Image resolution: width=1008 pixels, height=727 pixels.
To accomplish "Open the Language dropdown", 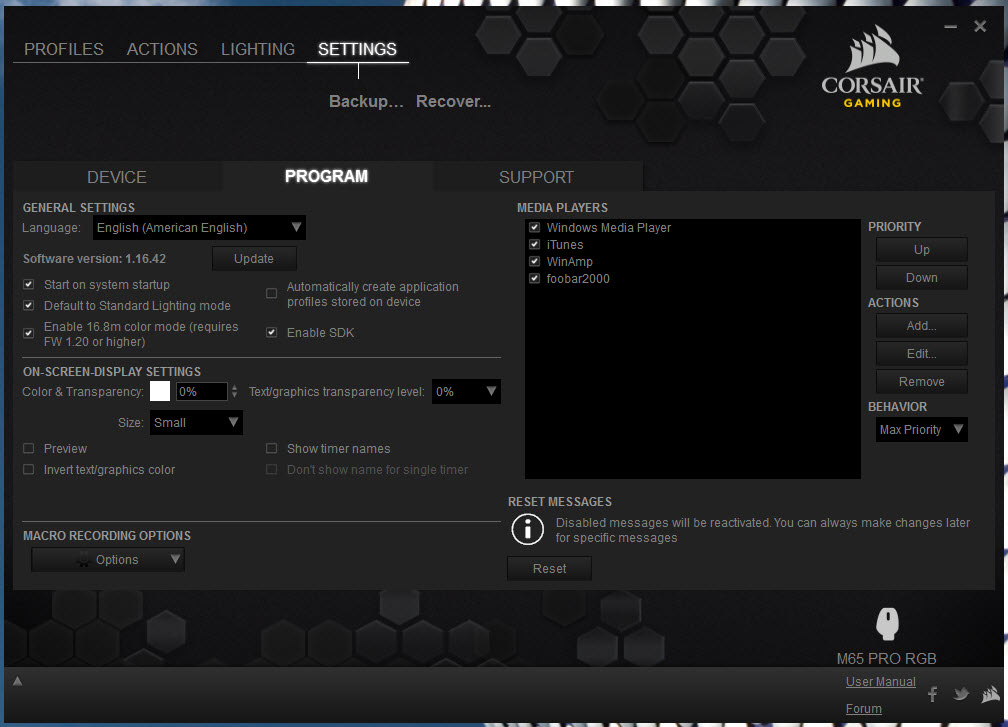I will click(x=199, y=228).
